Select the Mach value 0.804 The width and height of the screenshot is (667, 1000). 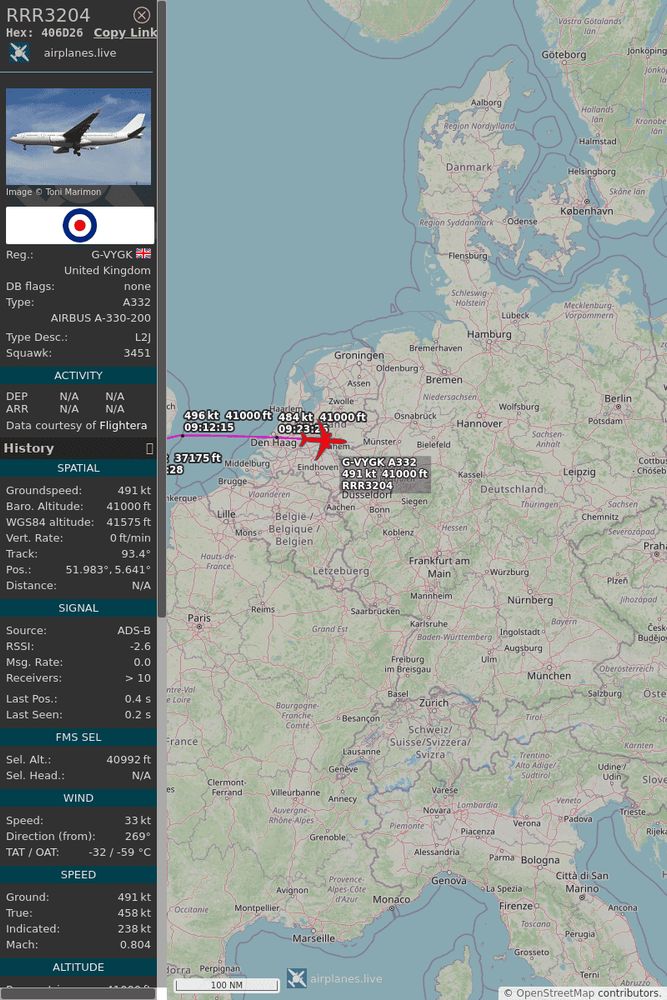[135, 945]
